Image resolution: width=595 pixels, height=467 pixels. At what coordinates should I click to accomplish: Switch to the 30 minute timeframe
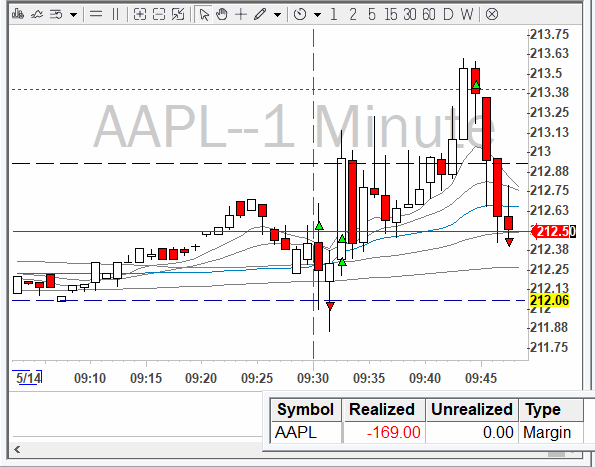tap(409, 14)
